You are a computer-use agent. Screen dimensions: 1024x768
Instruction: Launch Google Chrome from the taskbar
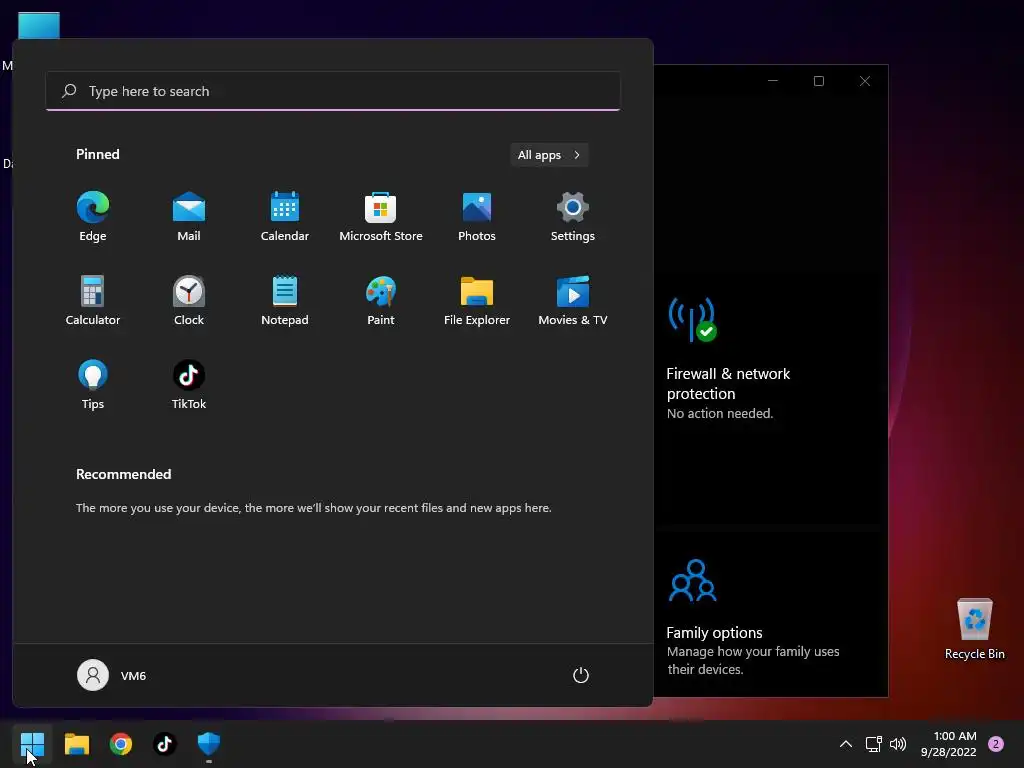point(121,744)
